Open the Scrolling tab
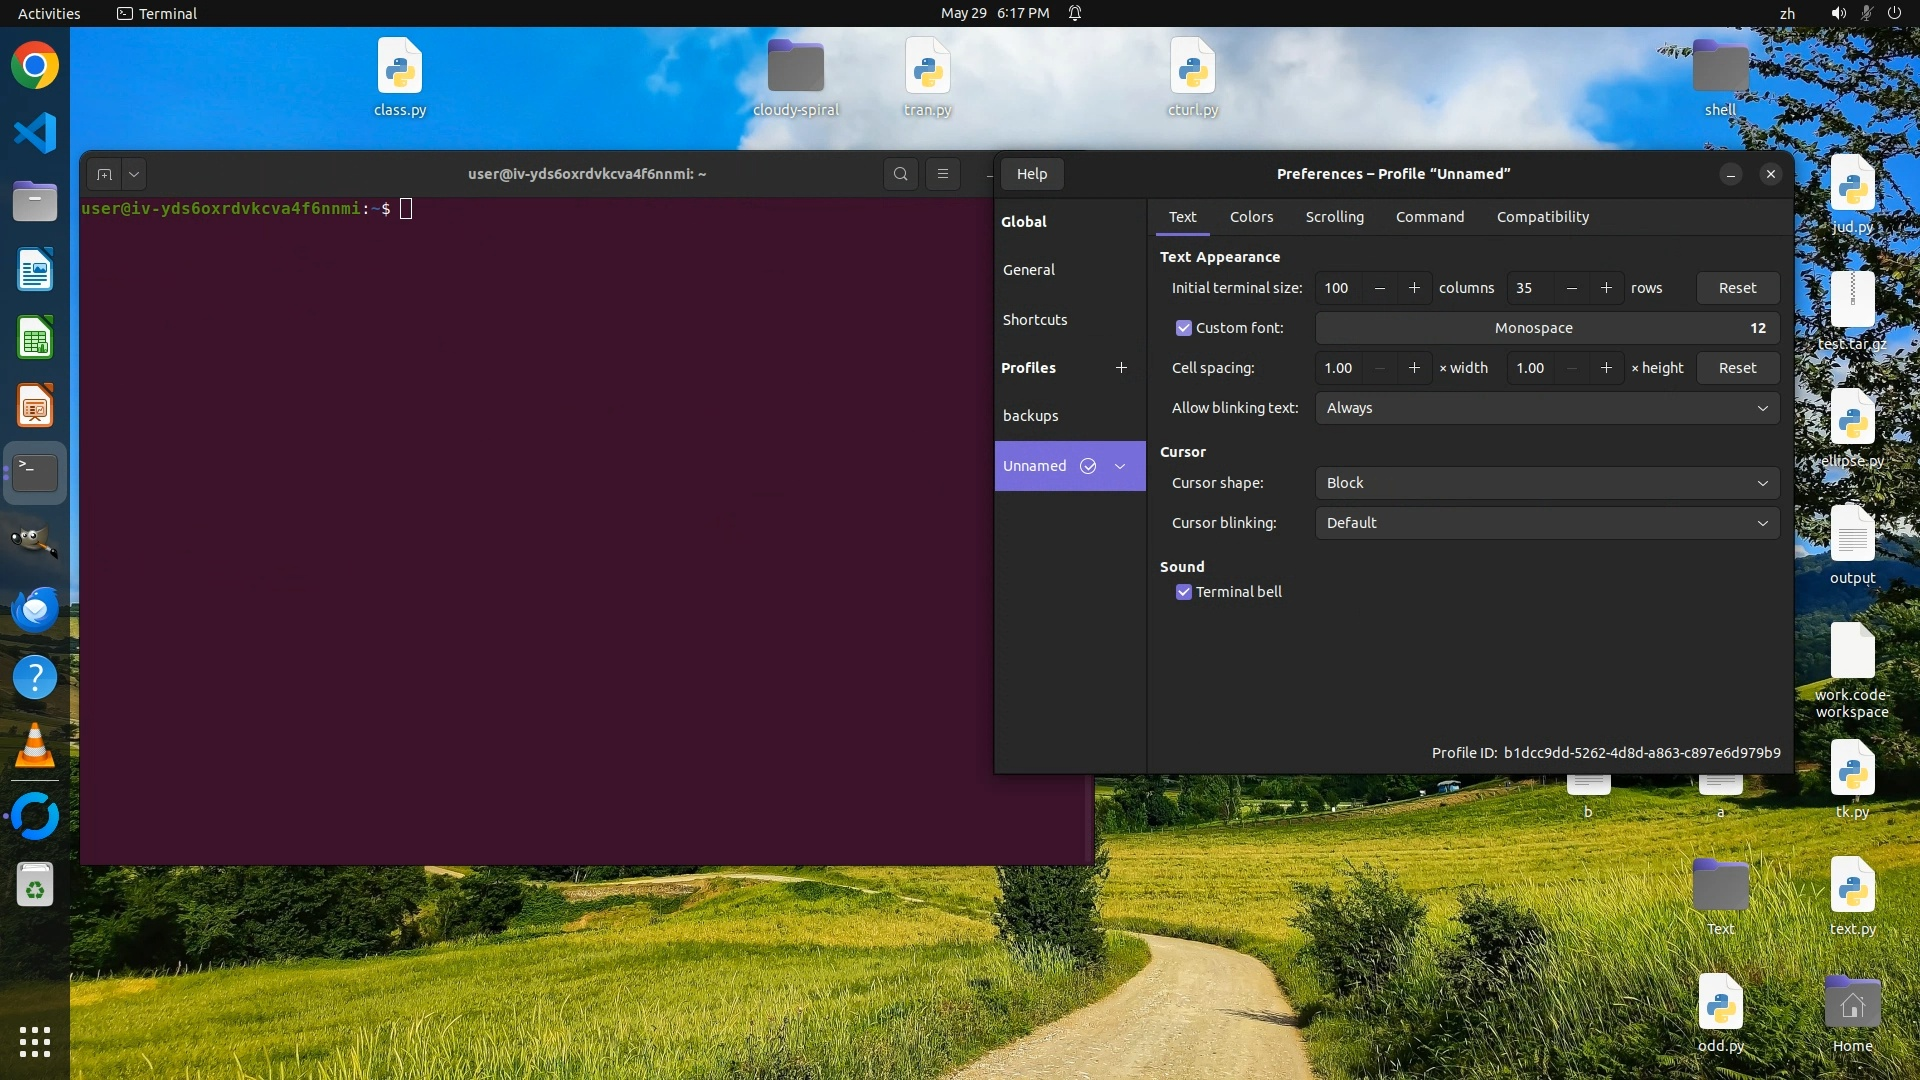The height and width of the screenshot is (1080, 1920). pyautogui.click(x=1334, y=217)
